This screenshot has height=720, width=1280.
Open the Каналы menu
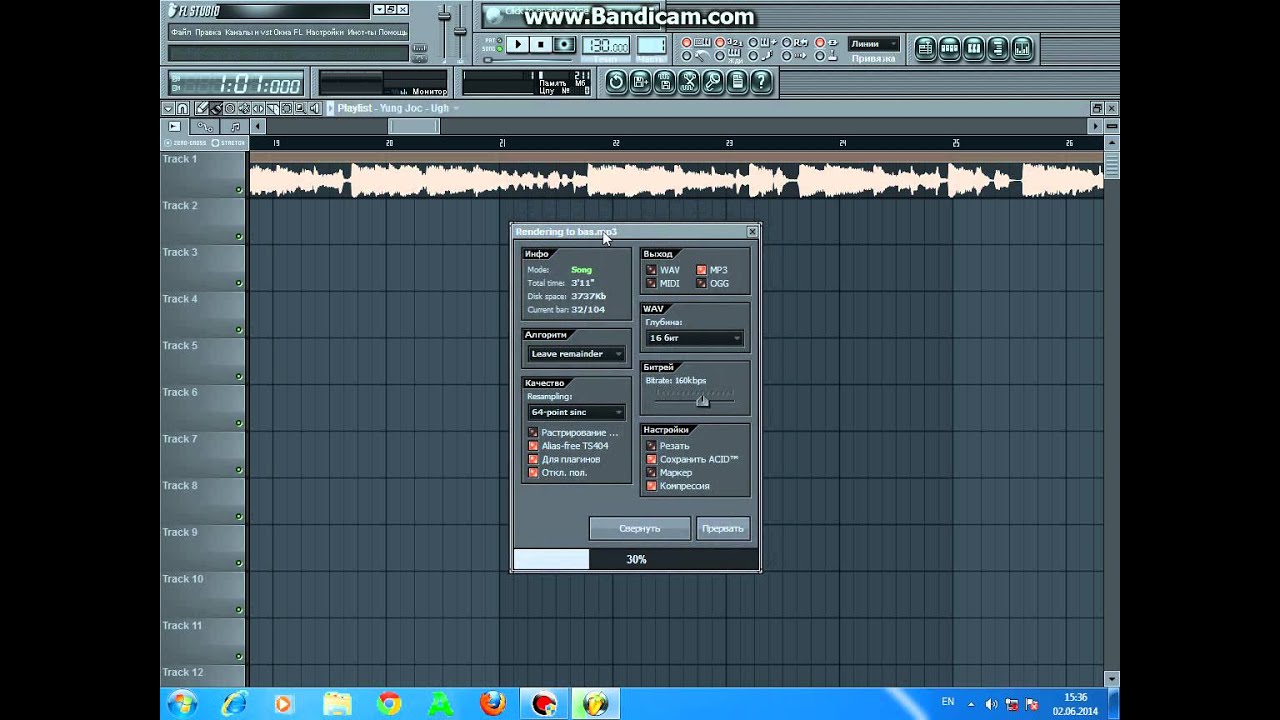tap(239, 32)
